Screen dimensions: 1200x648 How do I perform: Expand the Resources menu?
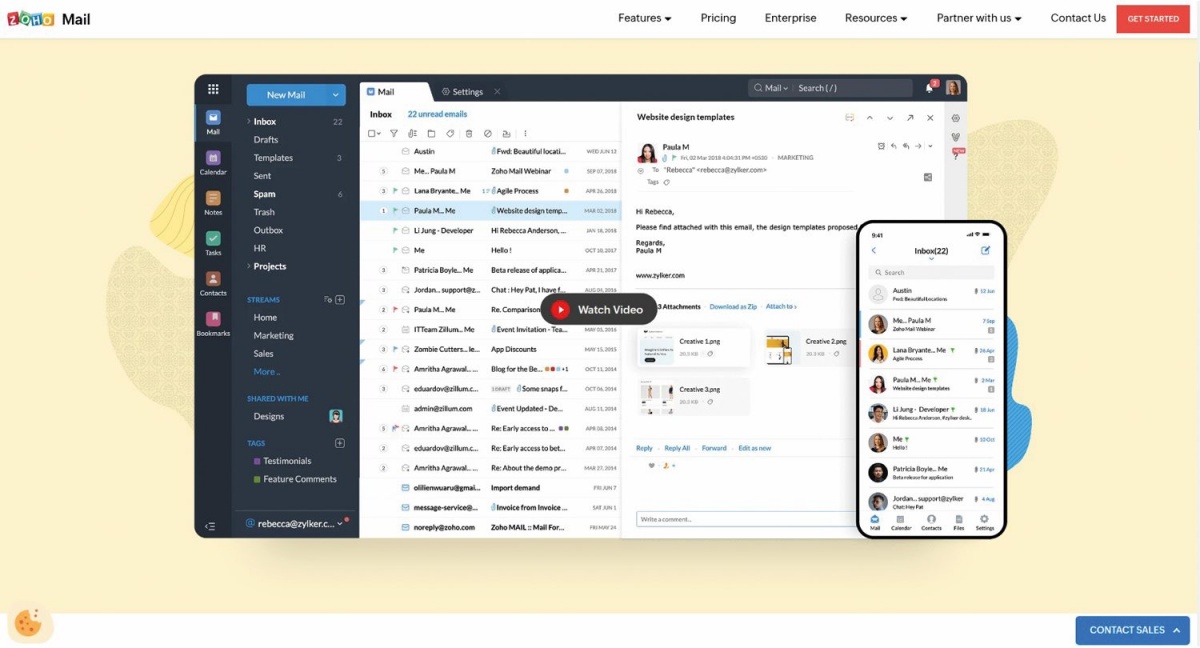pos(876,18)
